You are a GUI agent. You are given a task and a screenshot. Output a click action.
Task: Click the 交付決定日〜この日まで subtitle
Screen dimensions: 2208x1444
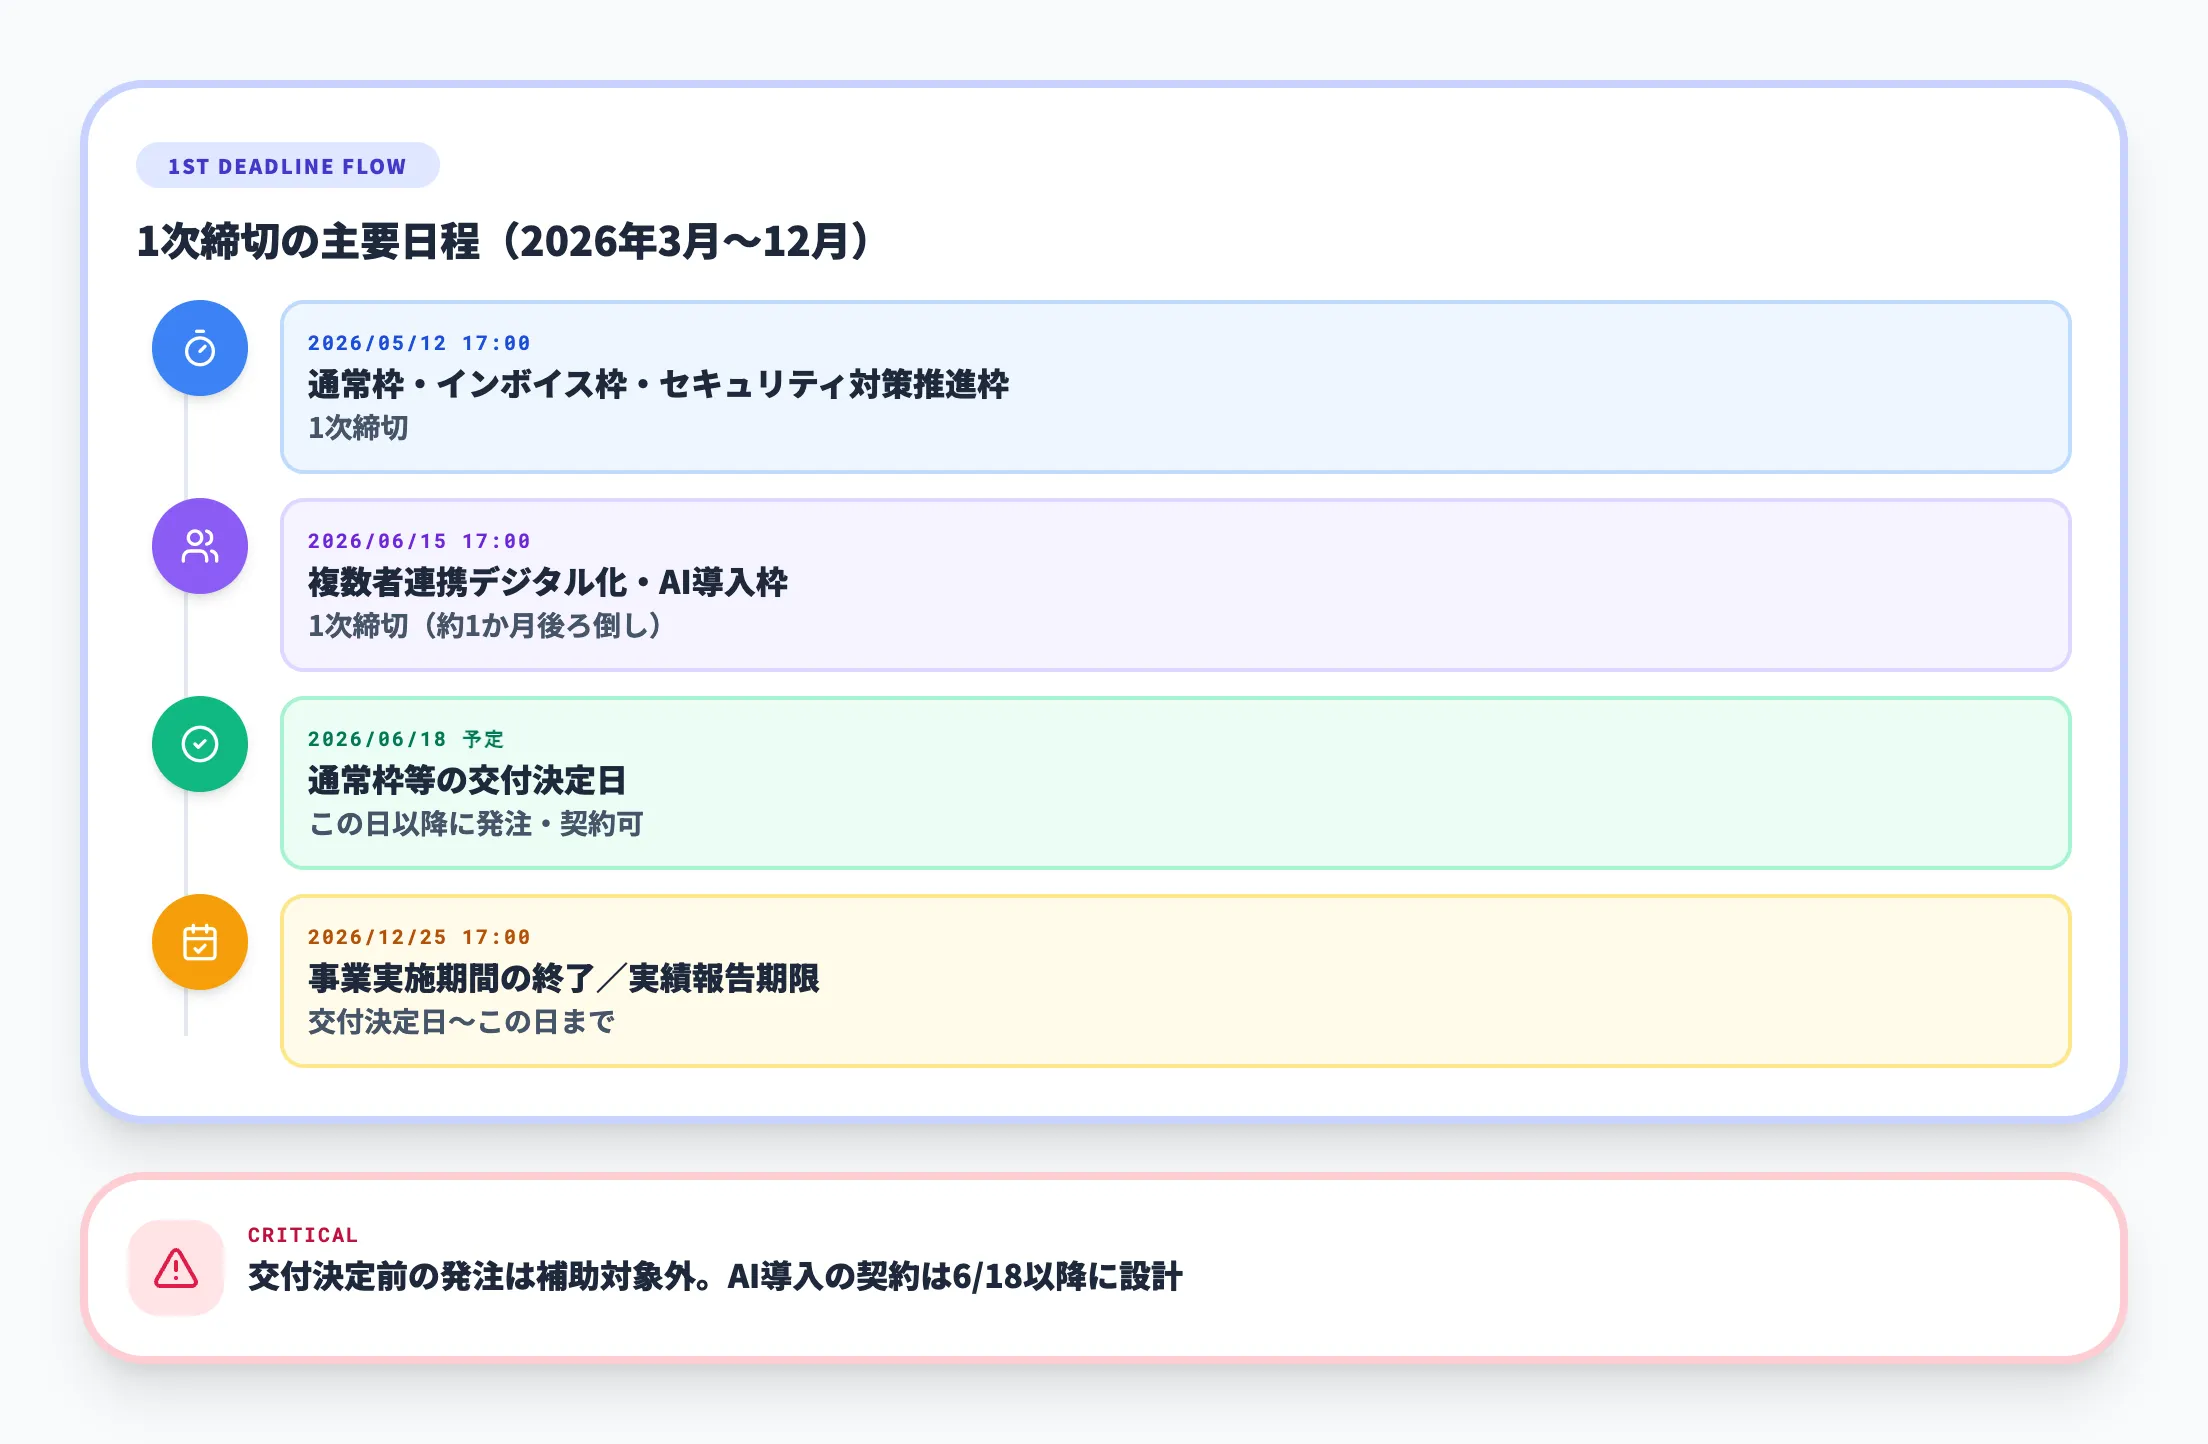pyautogui.click(x=461, y=1022)
